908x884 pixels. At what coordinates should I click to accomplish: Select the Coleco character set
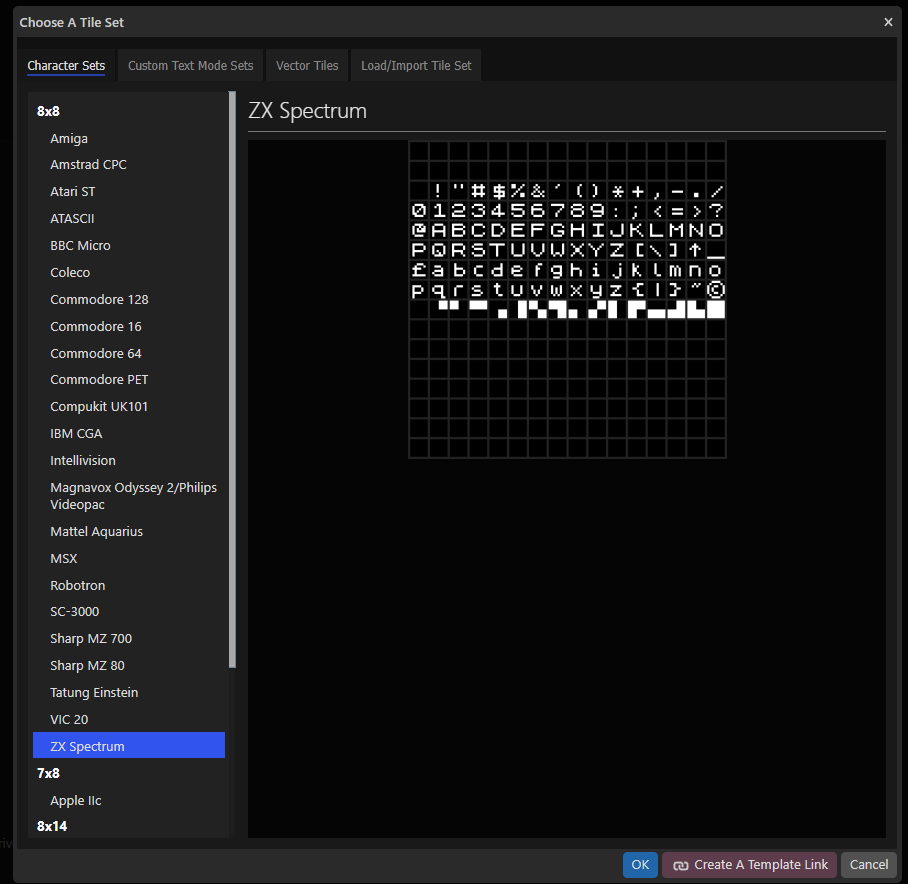pyautogui.click(x=129, y=272)
